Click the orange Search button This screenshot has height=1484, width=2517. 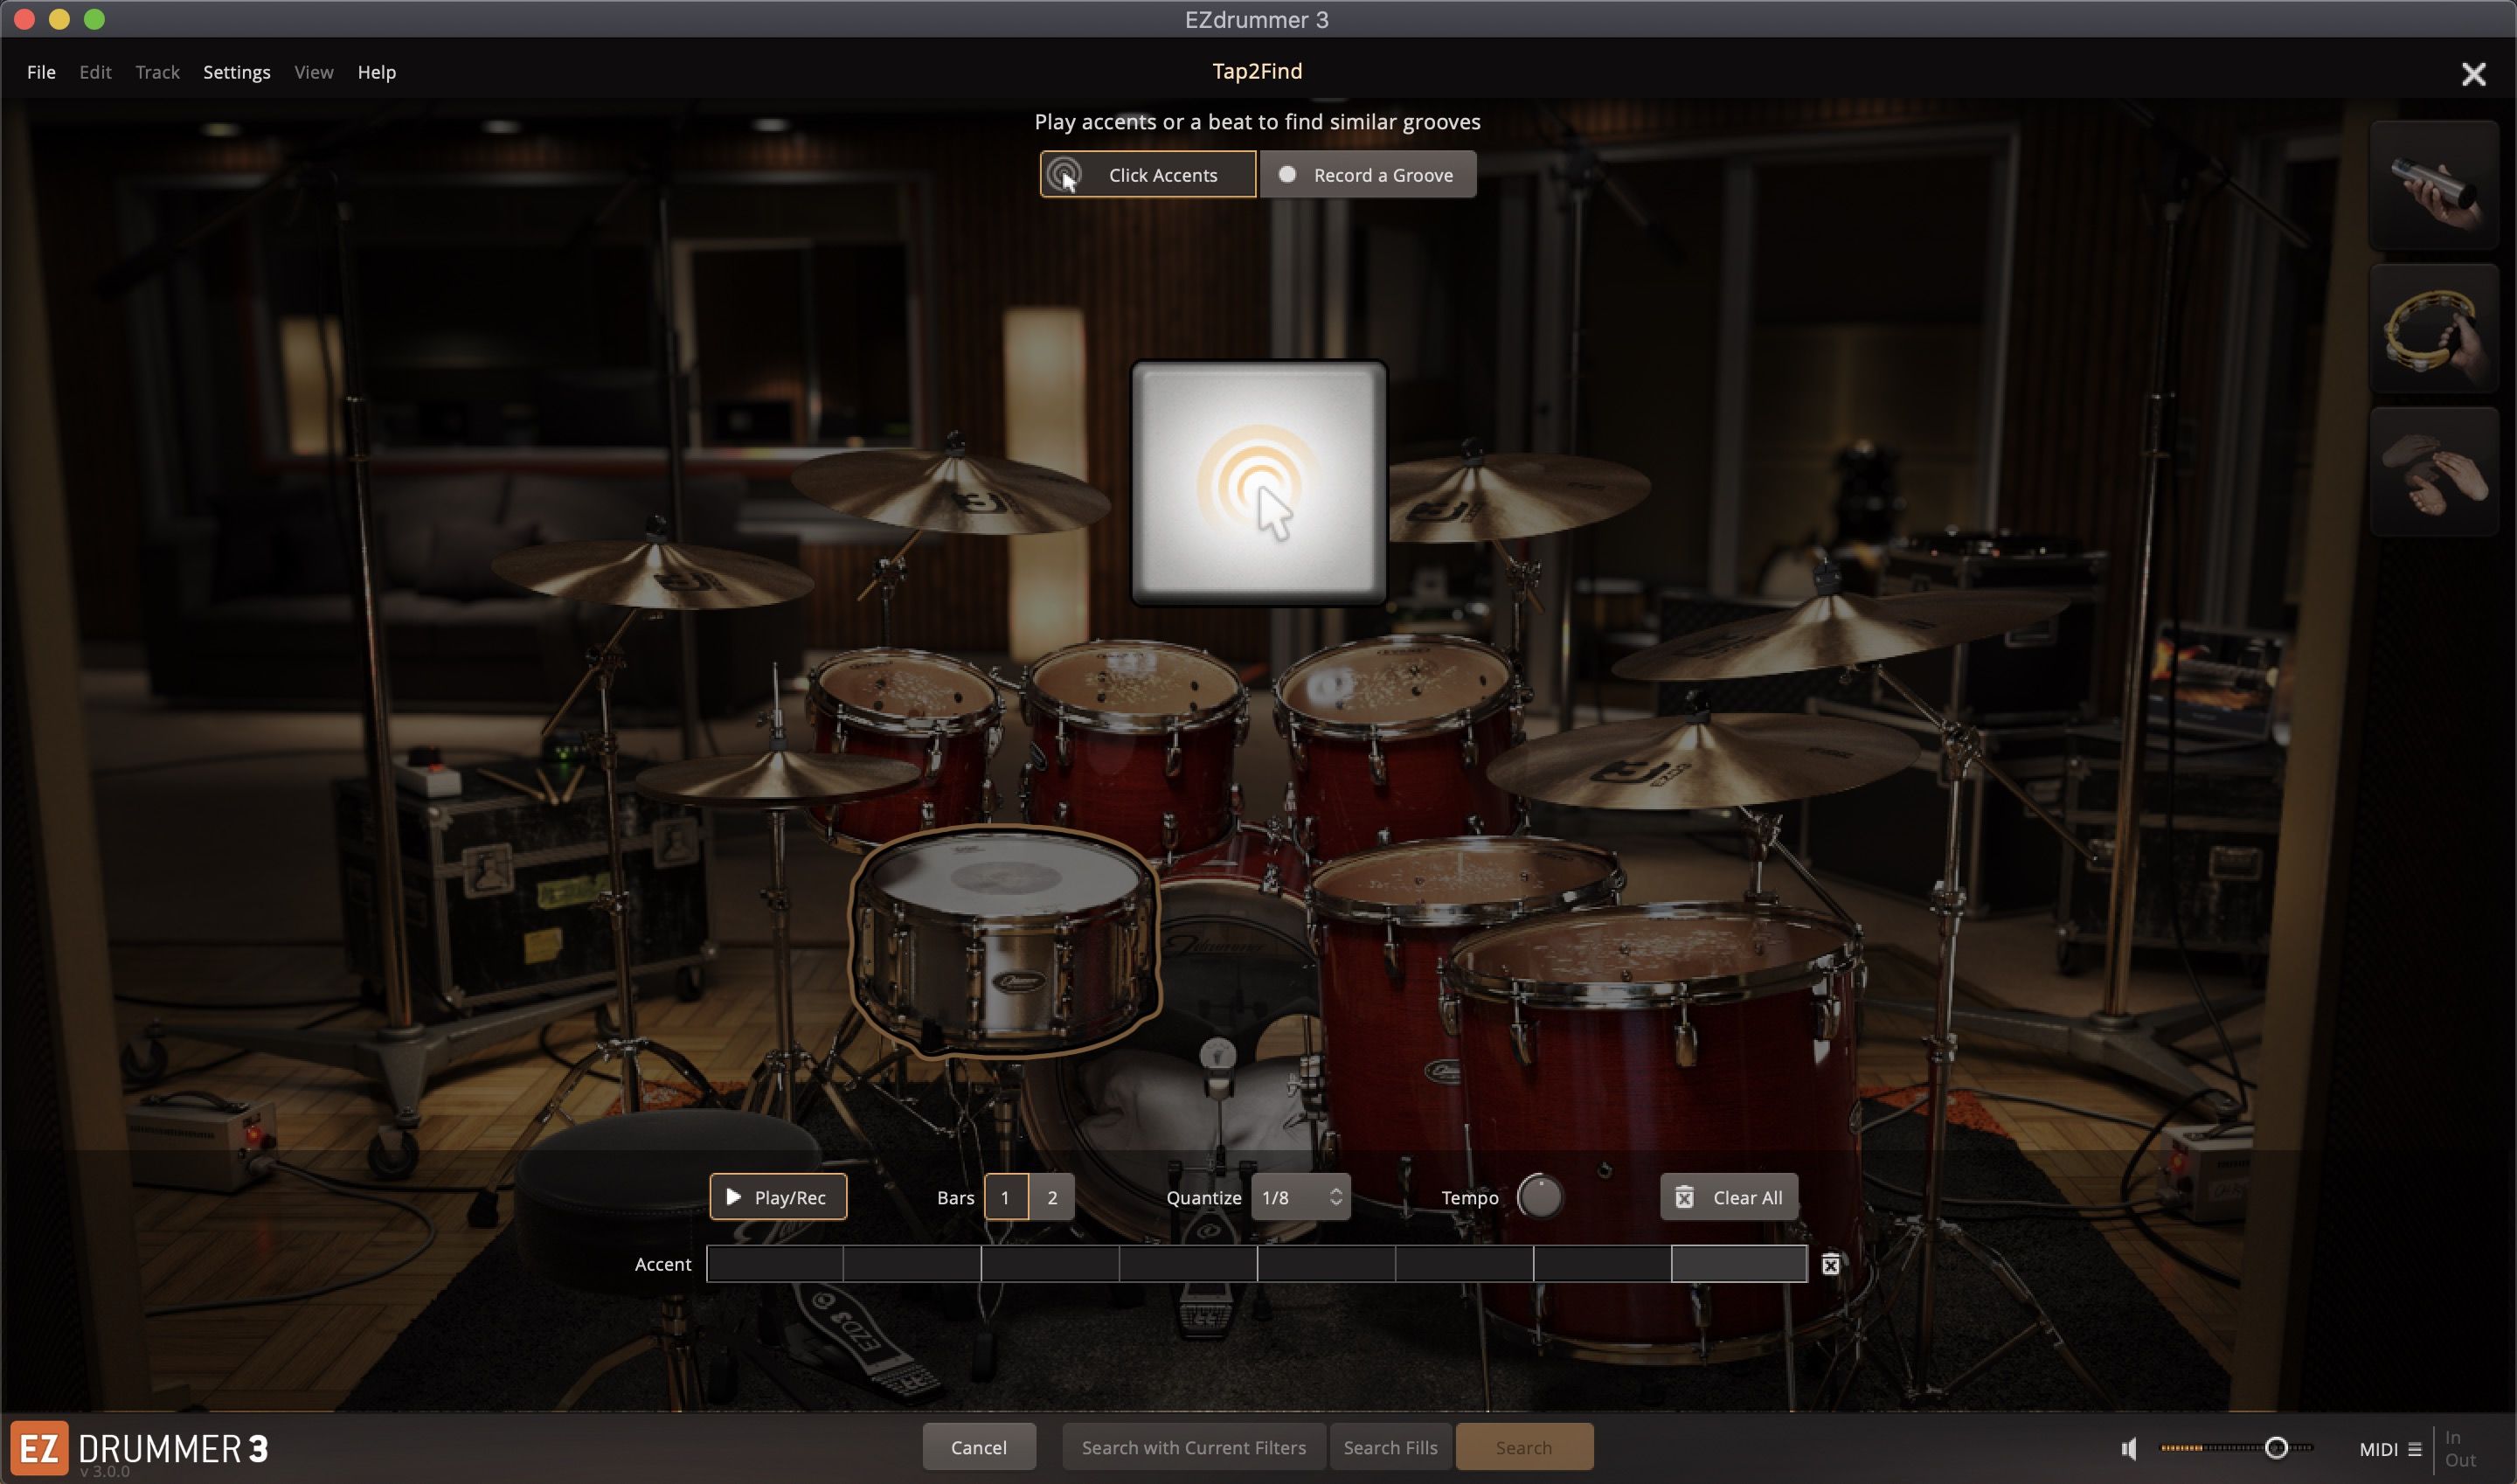point(1524,1447)
